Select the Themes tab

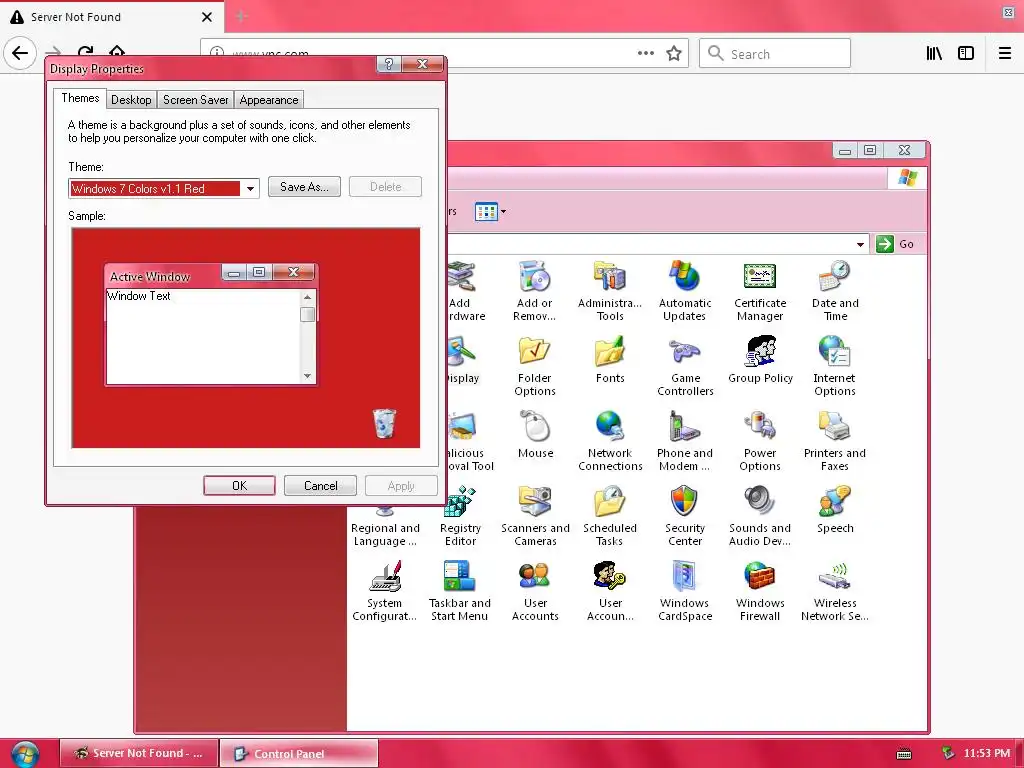pos(80,98)
